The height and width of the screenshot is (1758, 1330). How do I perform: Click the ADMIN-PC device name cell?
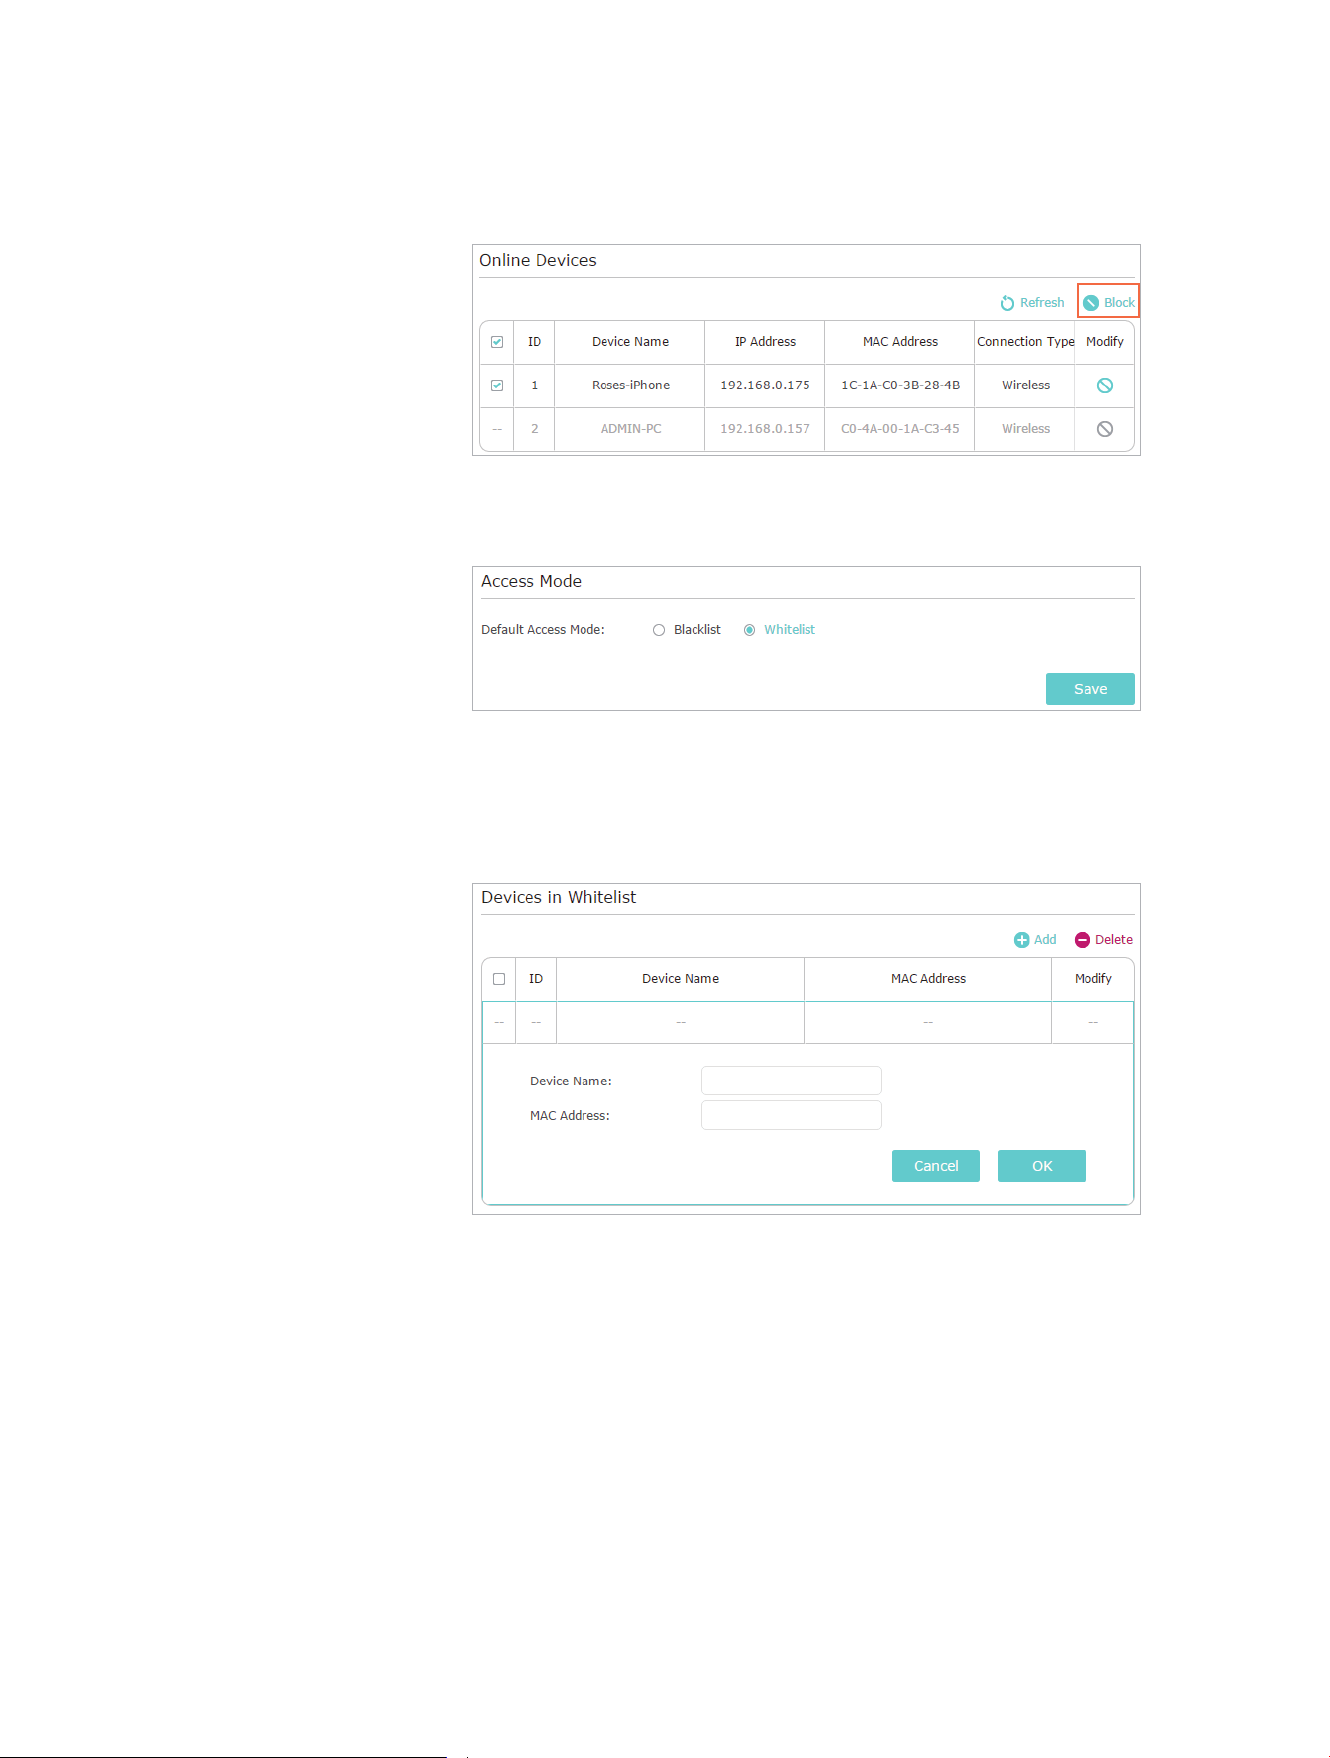tap(630, 429)
